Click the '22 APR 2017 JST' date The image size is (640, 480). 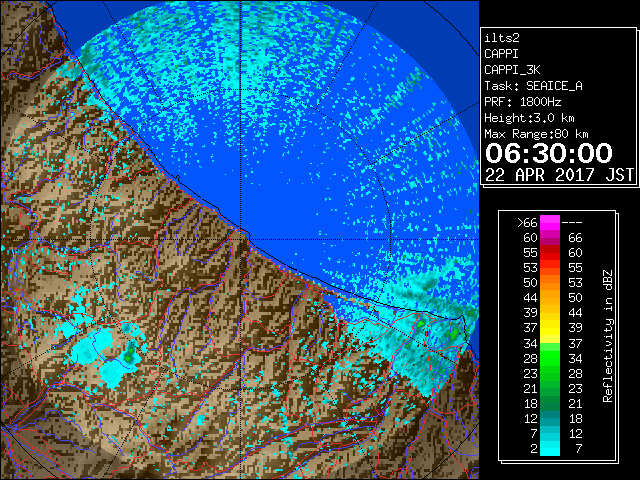tap(559, 175)
